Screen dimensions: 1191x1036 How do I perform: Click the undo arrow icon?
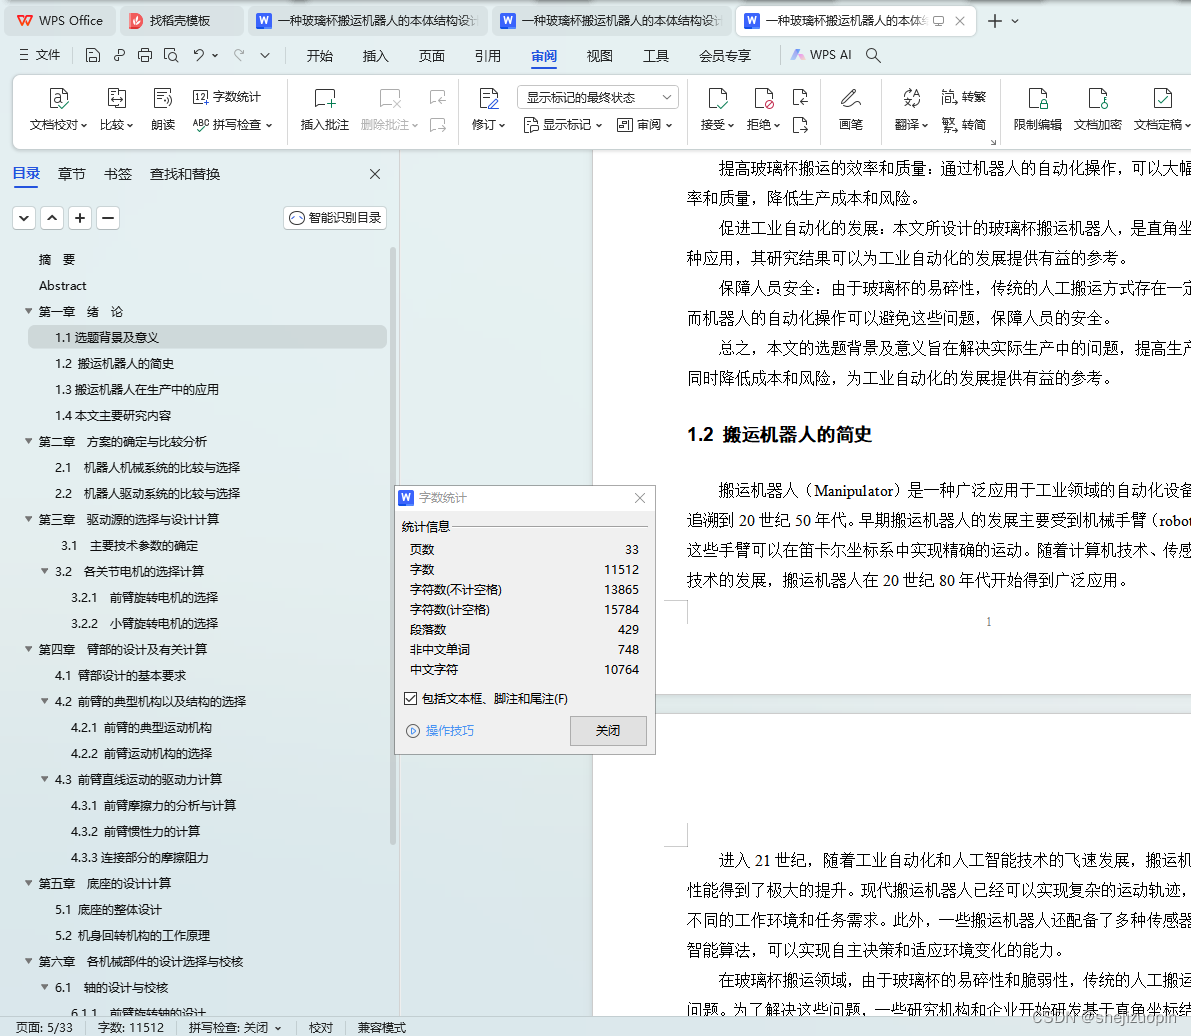pyautogui.click(x=199, y=55)
